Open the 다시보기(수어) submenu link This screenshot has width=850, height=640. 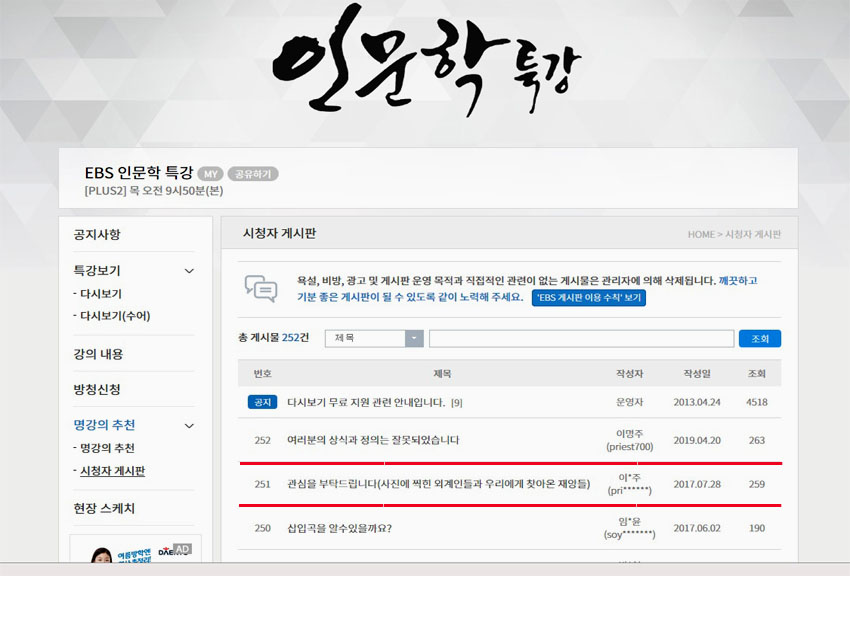tap(115, 316)
